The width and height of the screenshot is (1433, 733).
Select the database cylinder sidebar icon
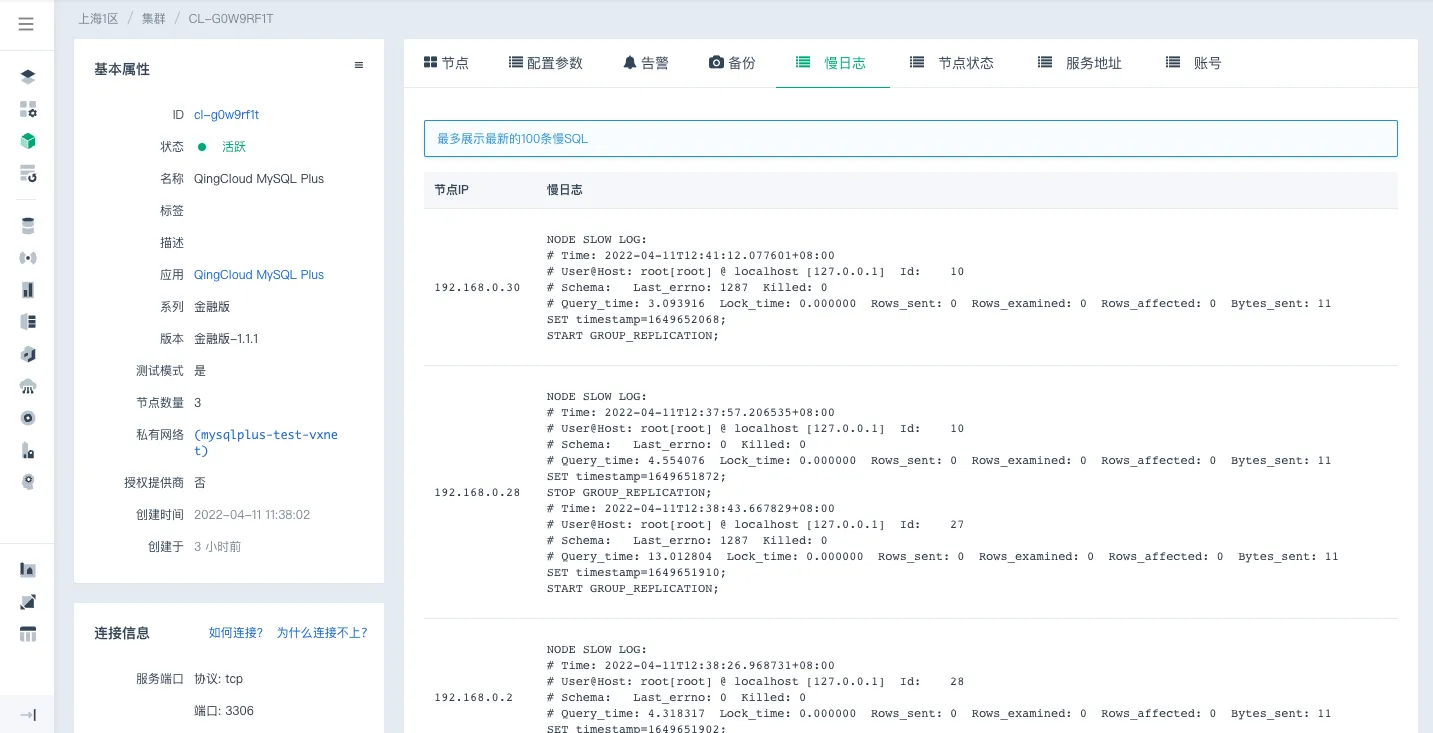coord(28,226)
